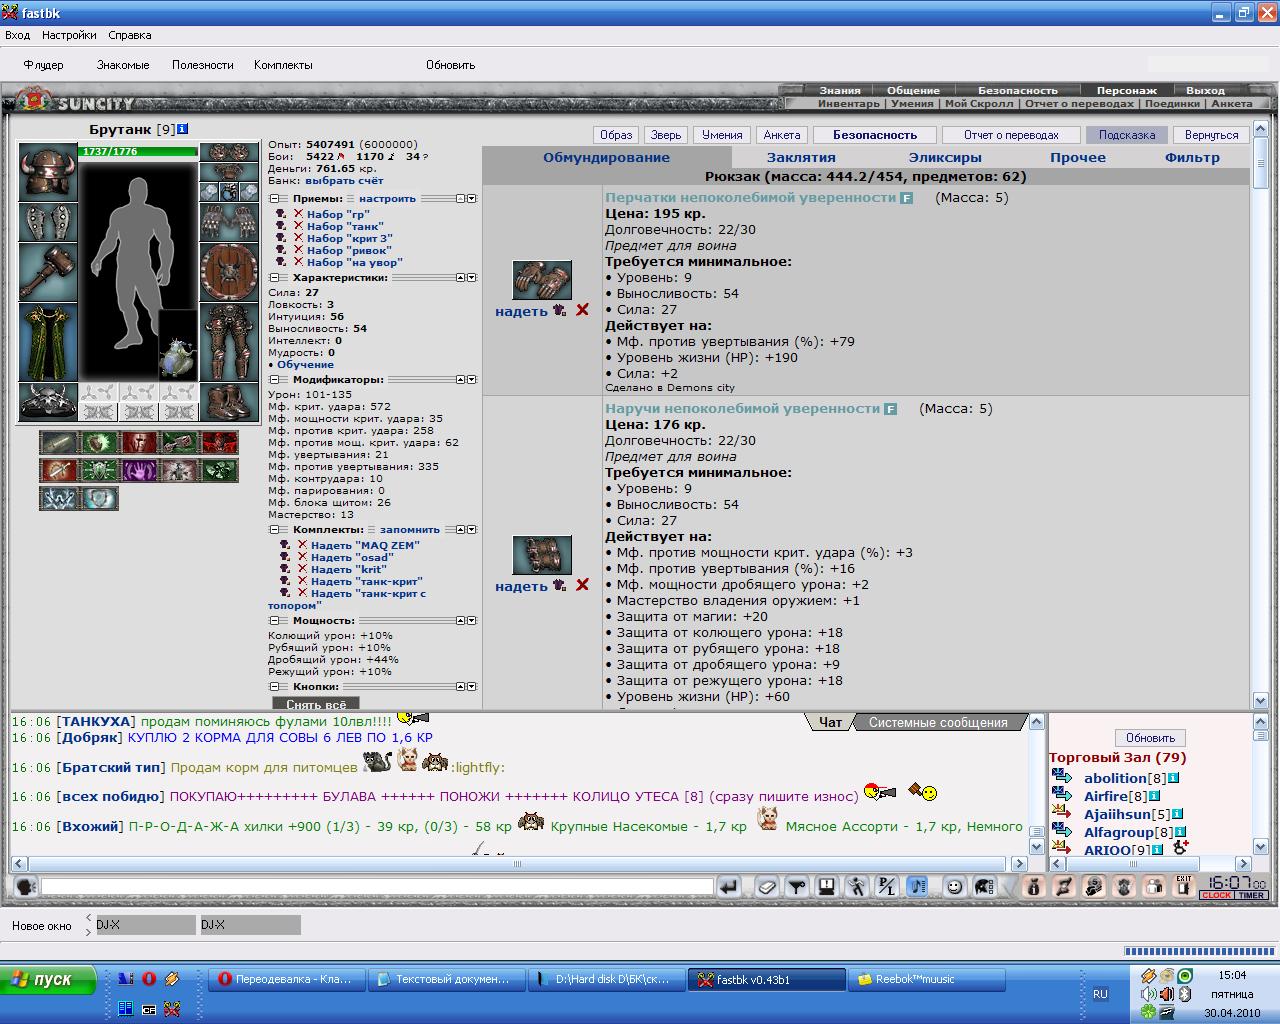Click the chat message input field
The width and height of the screenshot is (1280, 1024).
pos(377,886)
